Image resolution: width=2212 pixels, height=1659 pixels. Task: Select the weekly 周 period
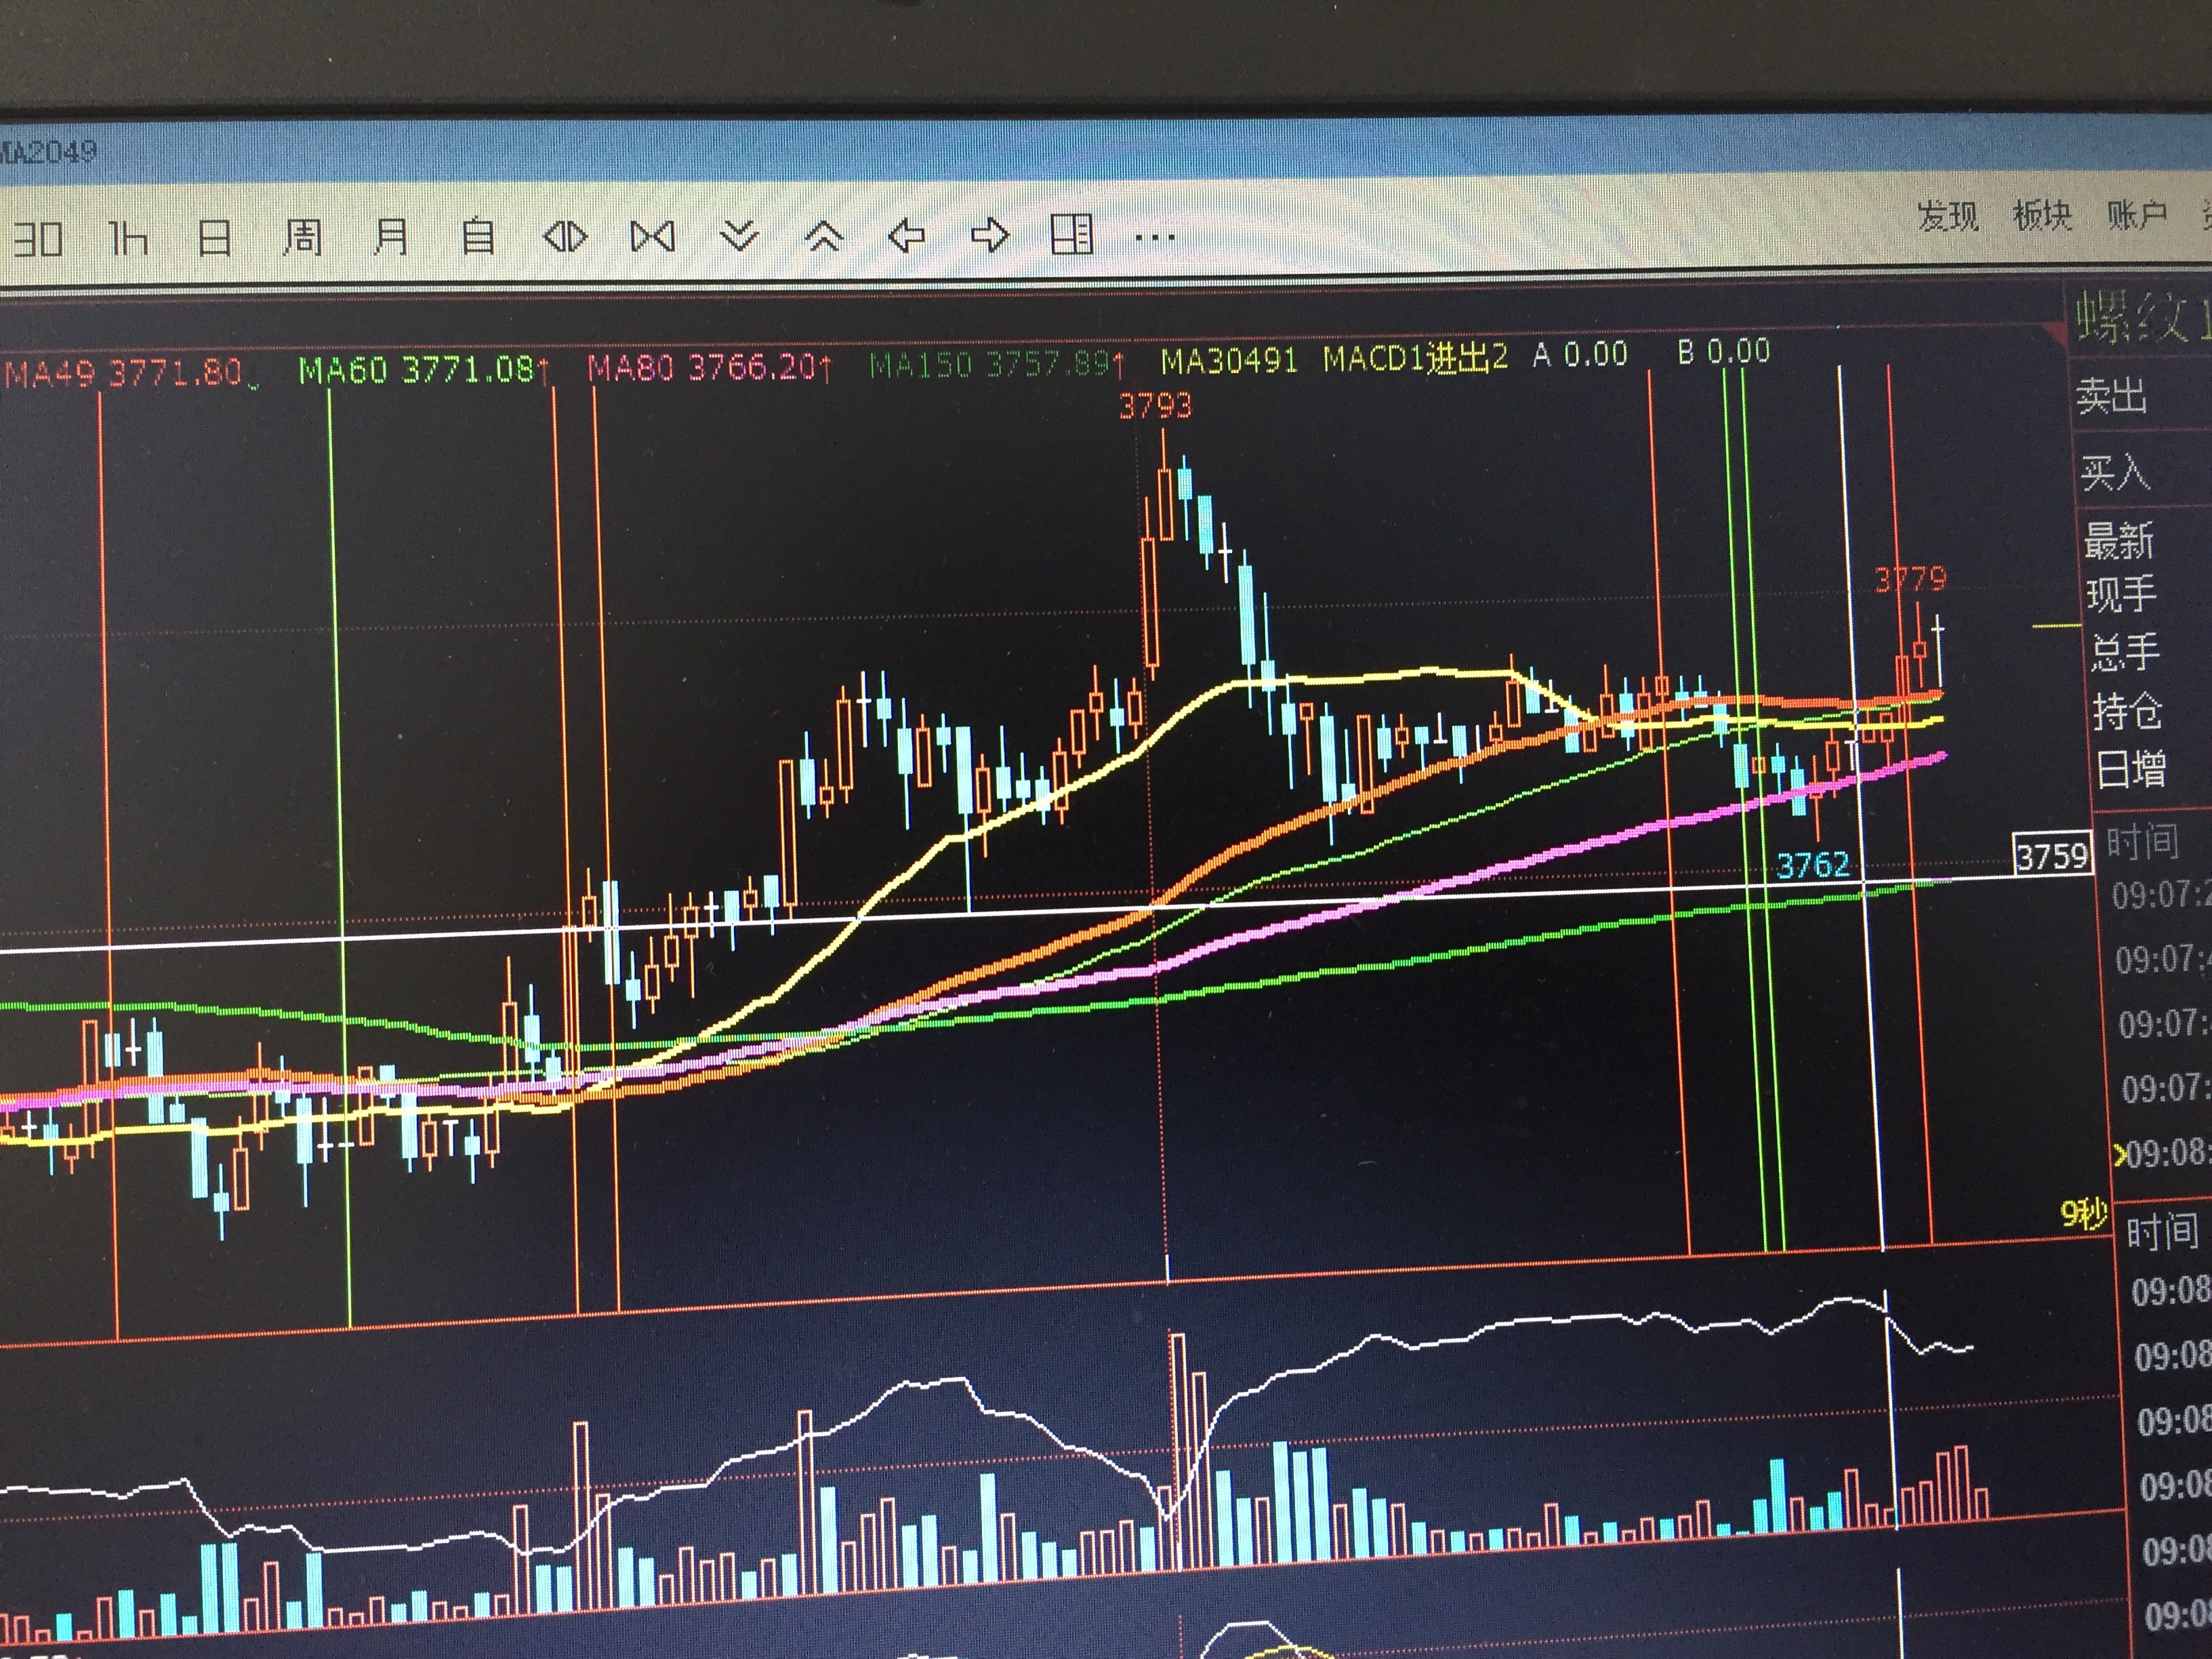[302, 238]
